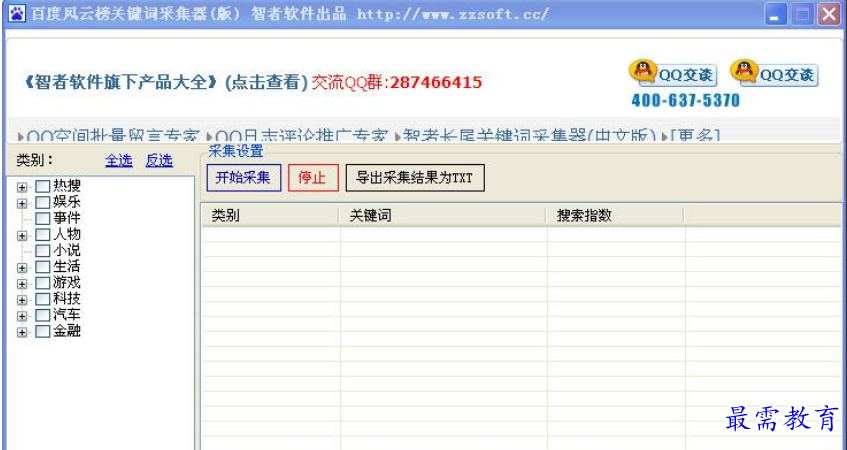This screenshot has height=450, width=847.
Task: Expand the 游戏 tree node
Action: pos(22,284)
